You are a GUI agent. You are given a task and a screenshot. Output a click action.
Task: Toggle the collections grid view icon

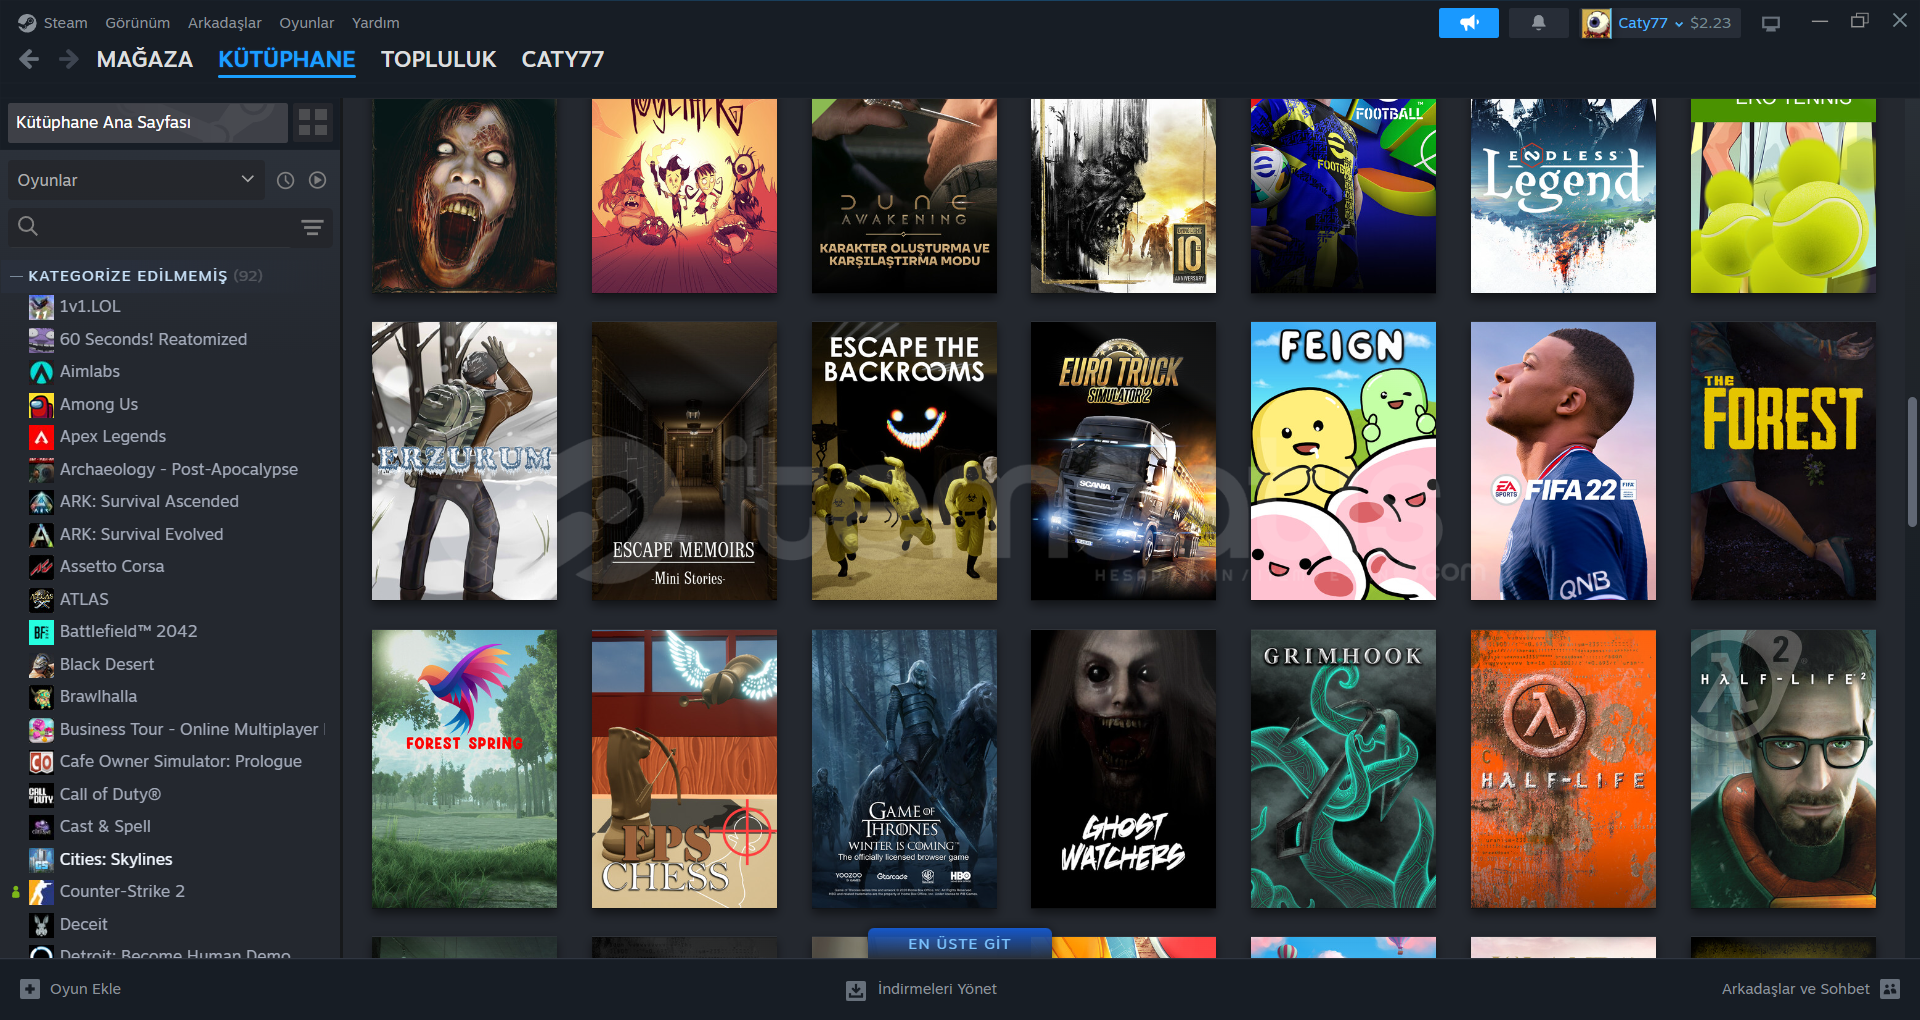coord(313,122)
